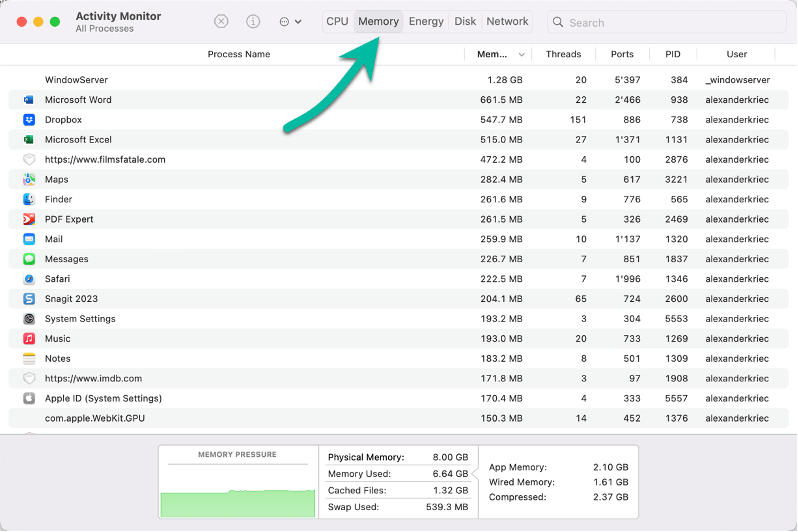The height and width of the screenshot is (532, 798).
Task: Expand the chevron beside the action menu
Action: 298,22
